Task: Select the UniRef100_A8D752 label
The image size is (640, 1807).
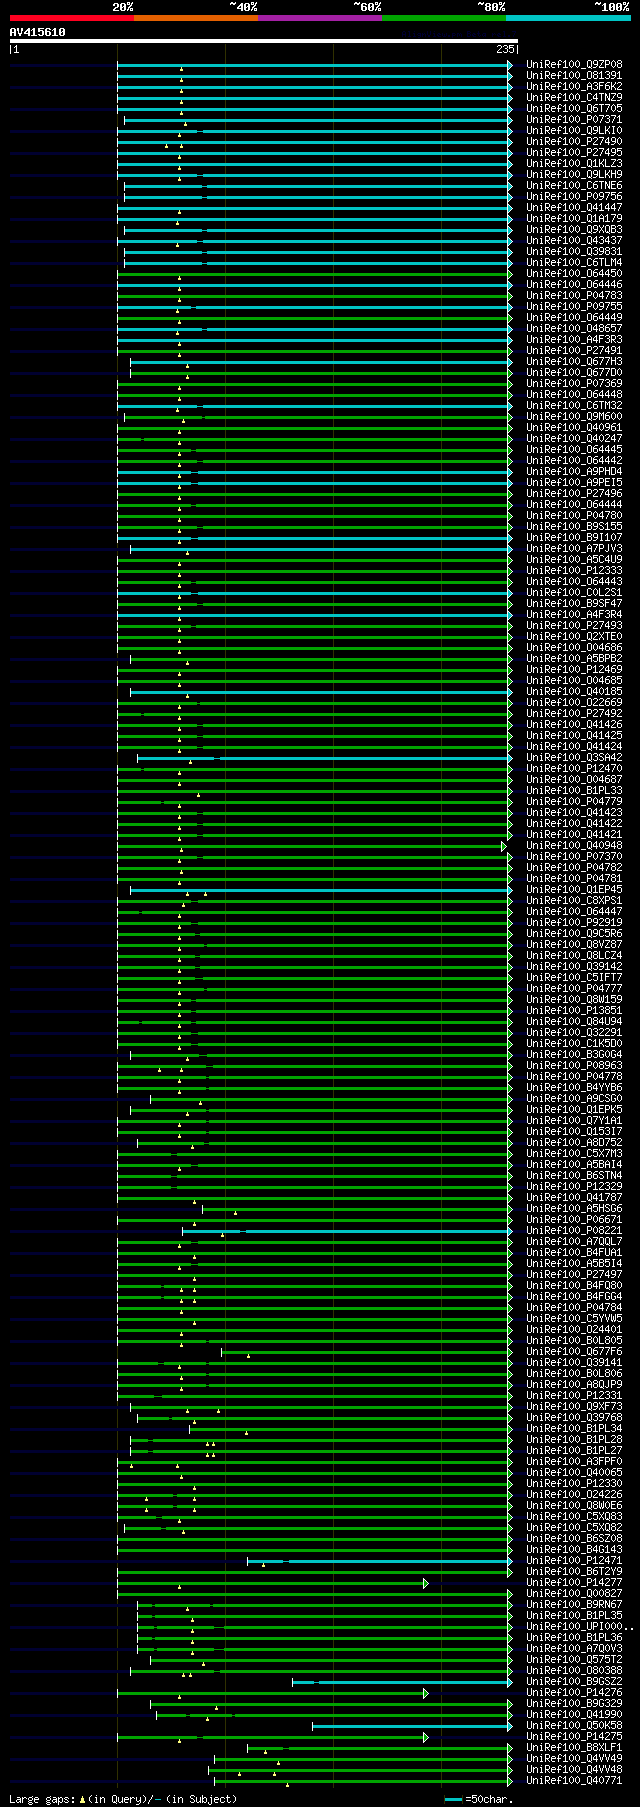Action: tap(574, 1142)
